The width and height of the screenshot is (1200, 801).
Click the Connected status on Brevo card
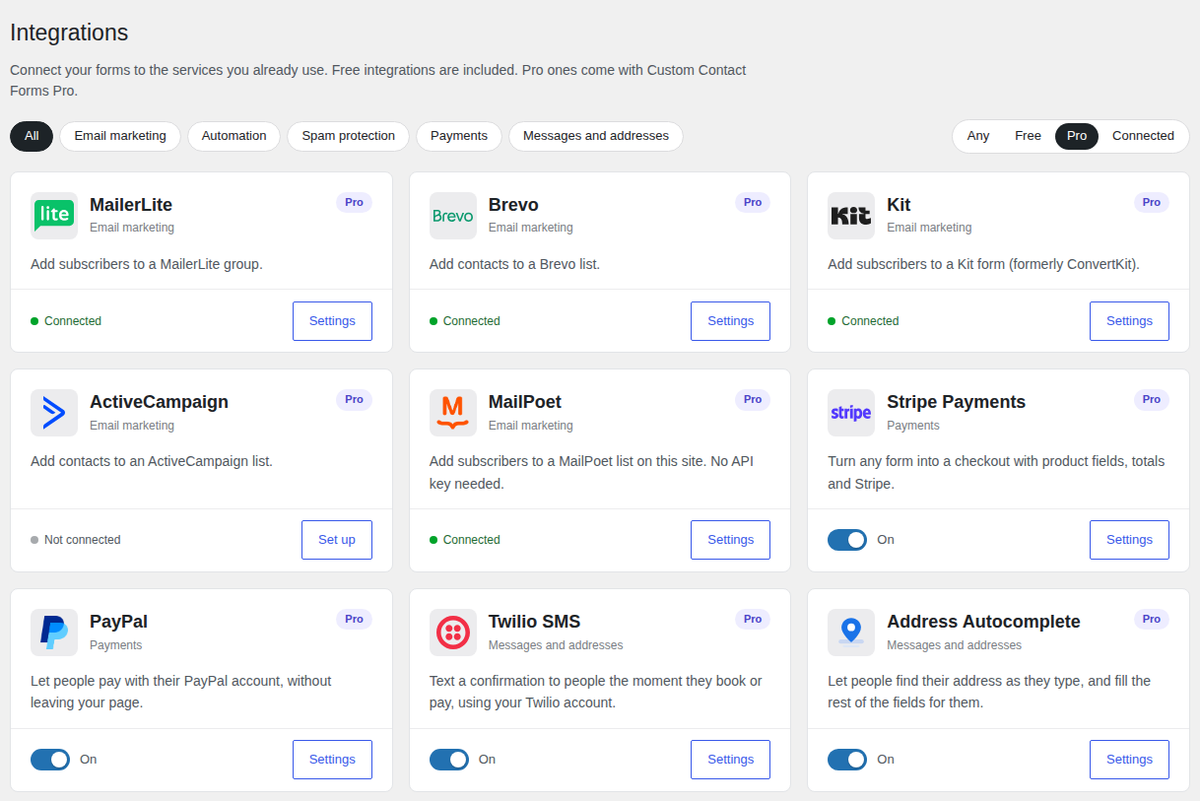click(x=465, y=321)
